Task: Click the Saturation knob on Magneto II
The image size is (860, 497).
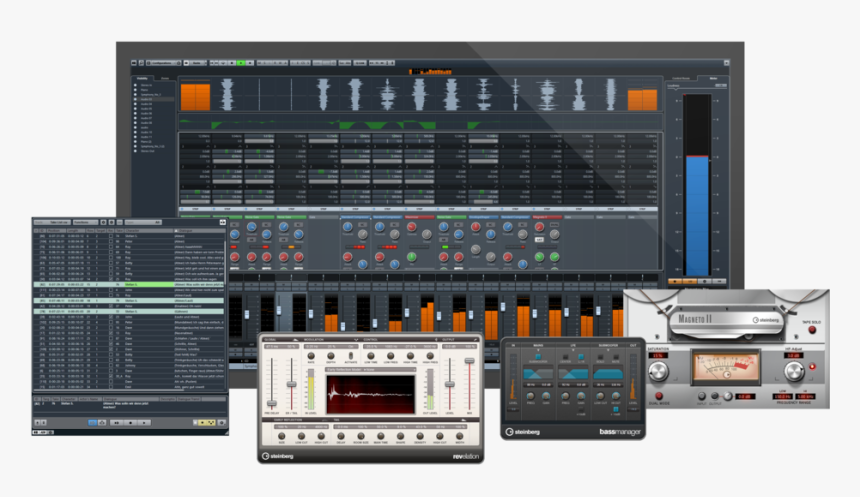Action: click(x=659, y=371)
